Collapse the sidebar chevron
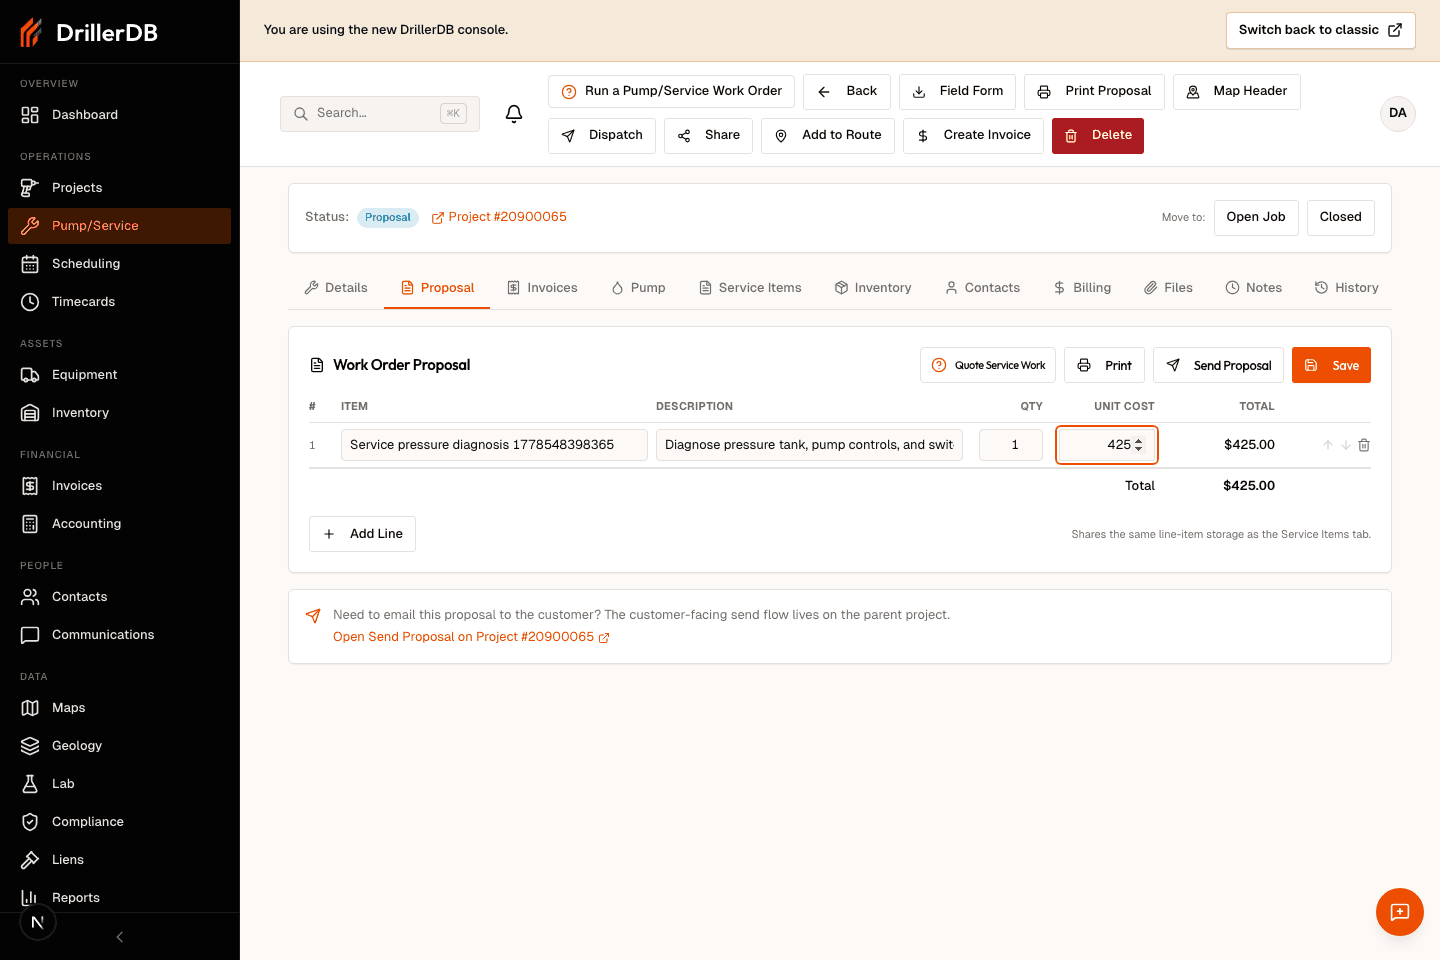Viewport: 1440px width, 960px height. tap(120, 937)
